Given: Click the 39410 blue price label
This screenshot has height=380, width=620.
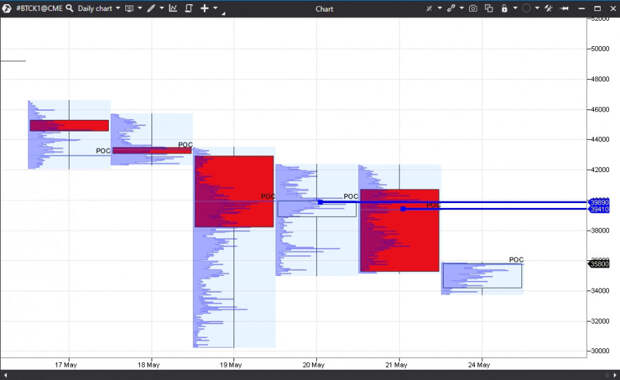Looking at the screenshot, I should (x=599, y=209).
